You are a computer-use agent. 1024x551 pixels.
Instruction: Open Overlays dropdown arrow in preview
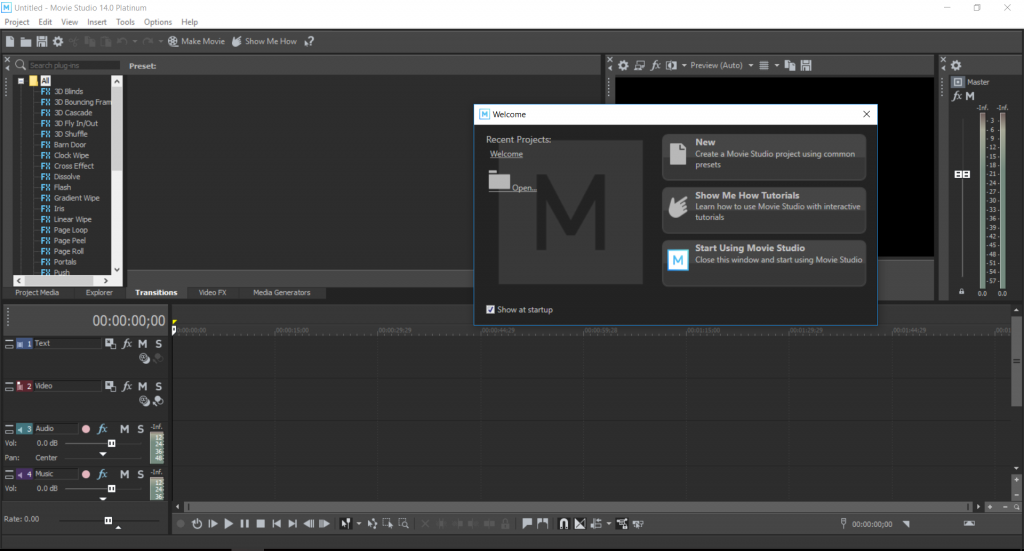coord(776,65)
